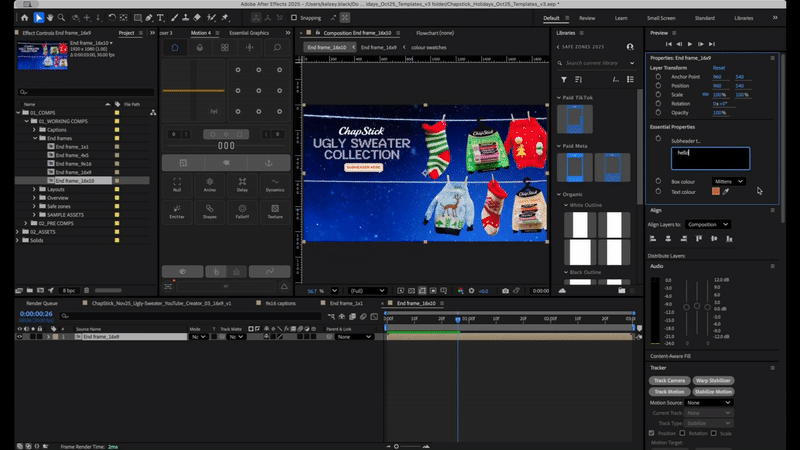Select the Brush tool
Image resolution: width=800 pixels, height=450 pixels.
pos(174,18)
